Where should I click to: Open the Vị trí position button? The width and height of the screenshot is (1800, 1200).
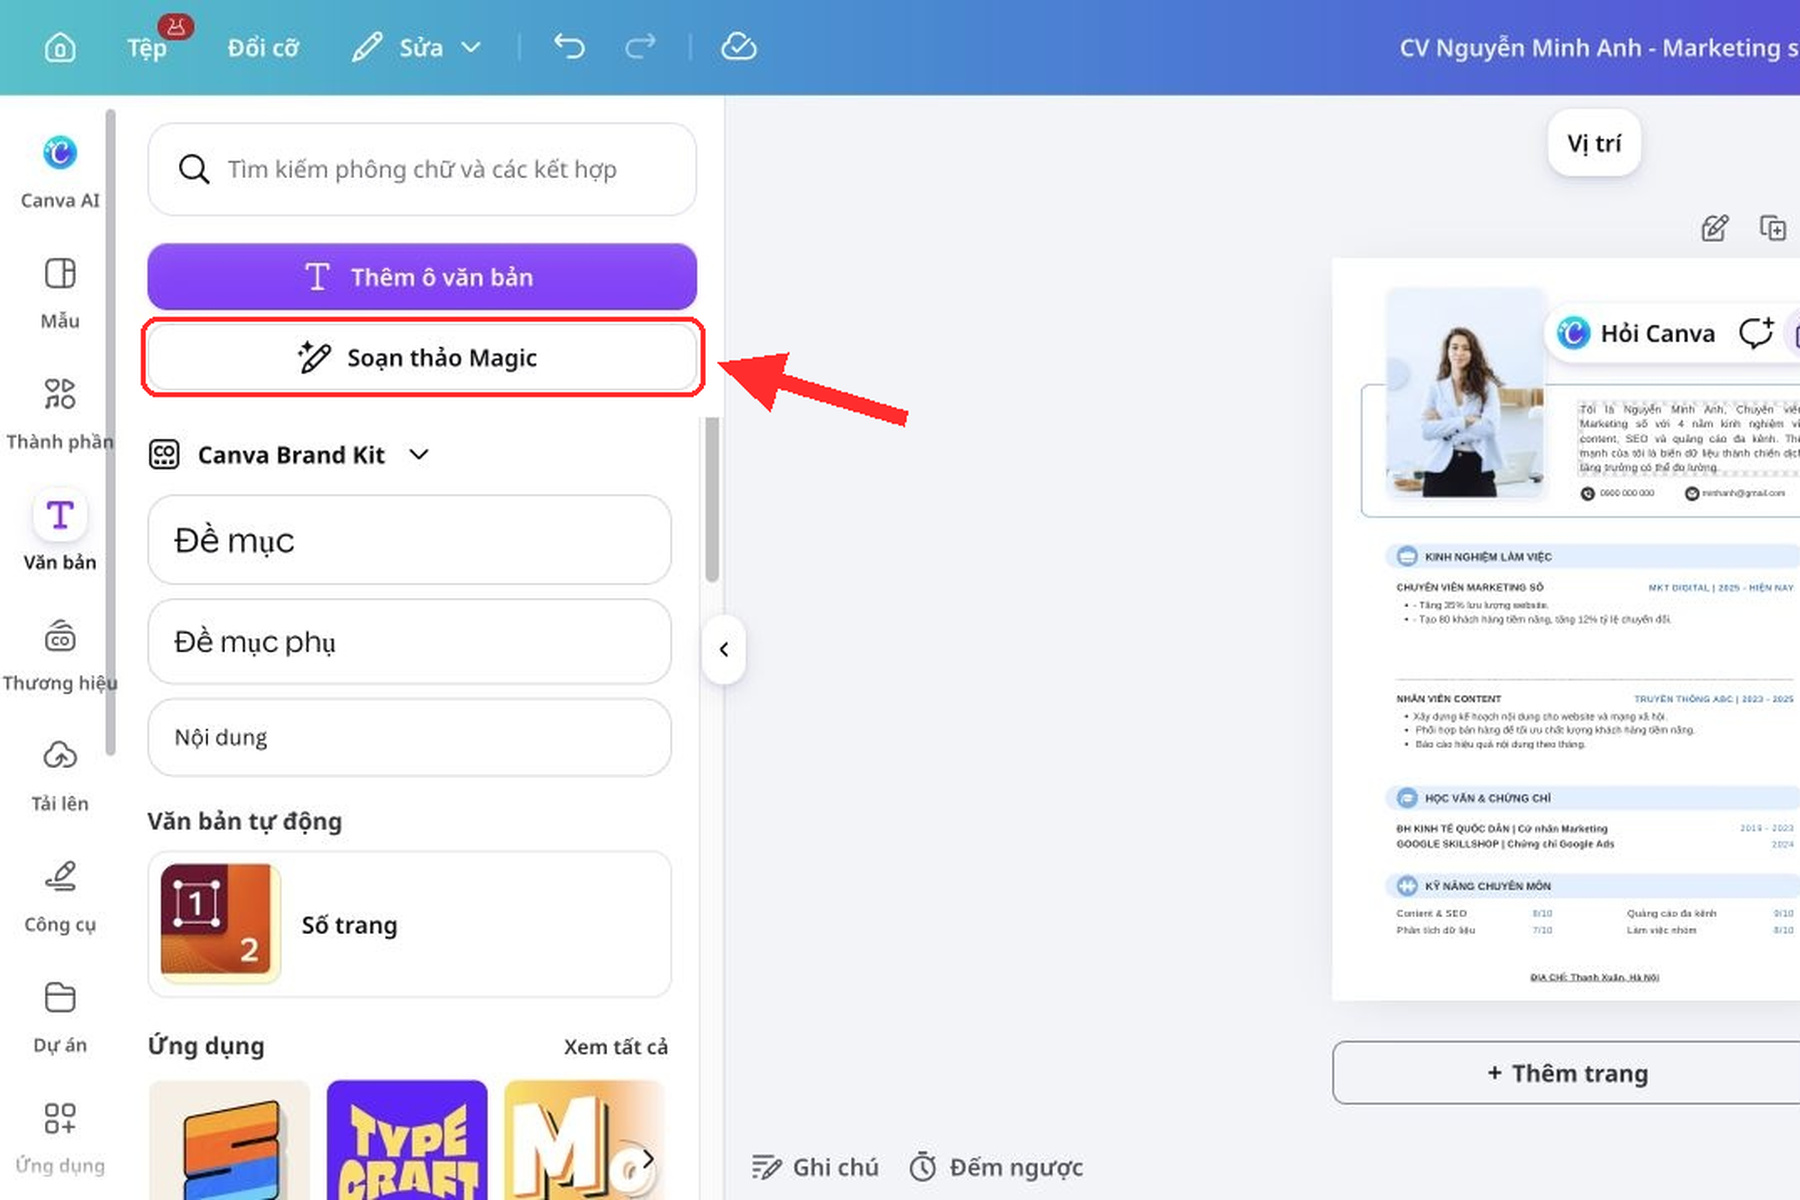click(x=1594, y=143)
